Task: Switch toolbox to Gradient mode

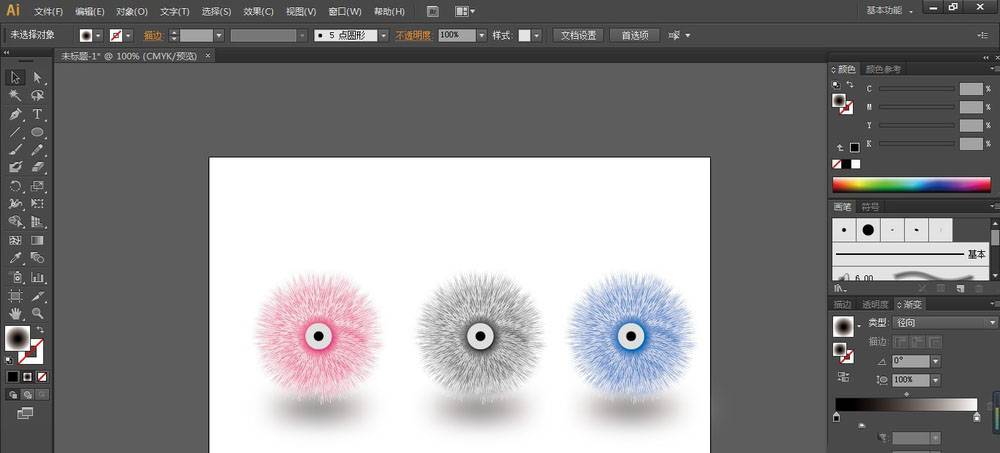Action: tap(26, 376)
